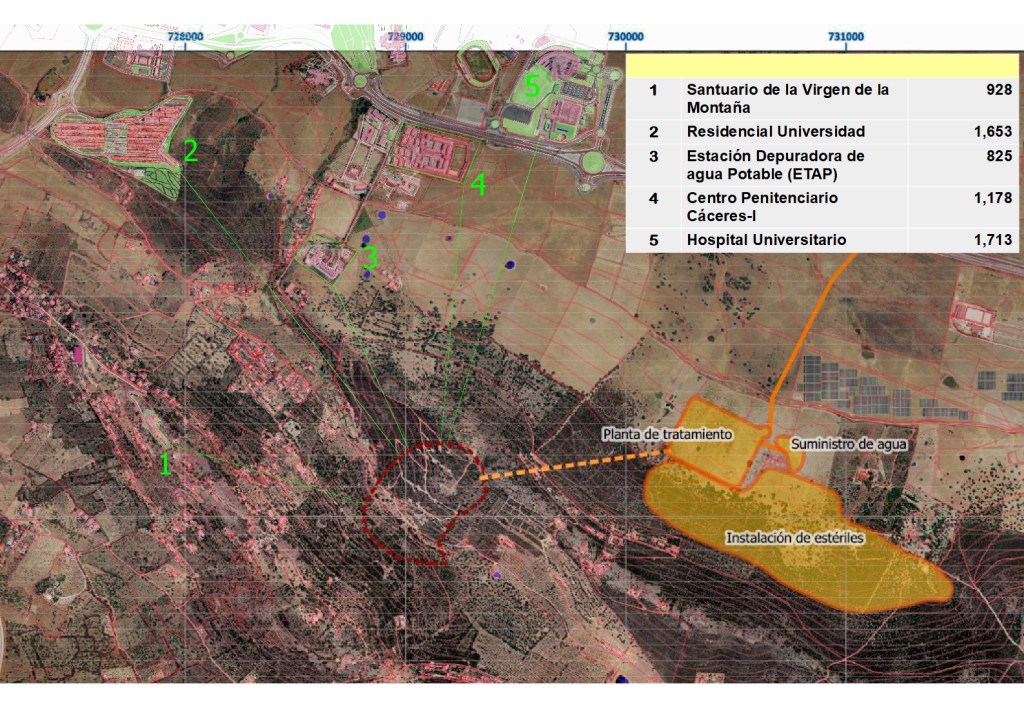Select the 'Instalación de estériles' label
1024x724 pixels.
pyautogui.click(x=794, y=537)
